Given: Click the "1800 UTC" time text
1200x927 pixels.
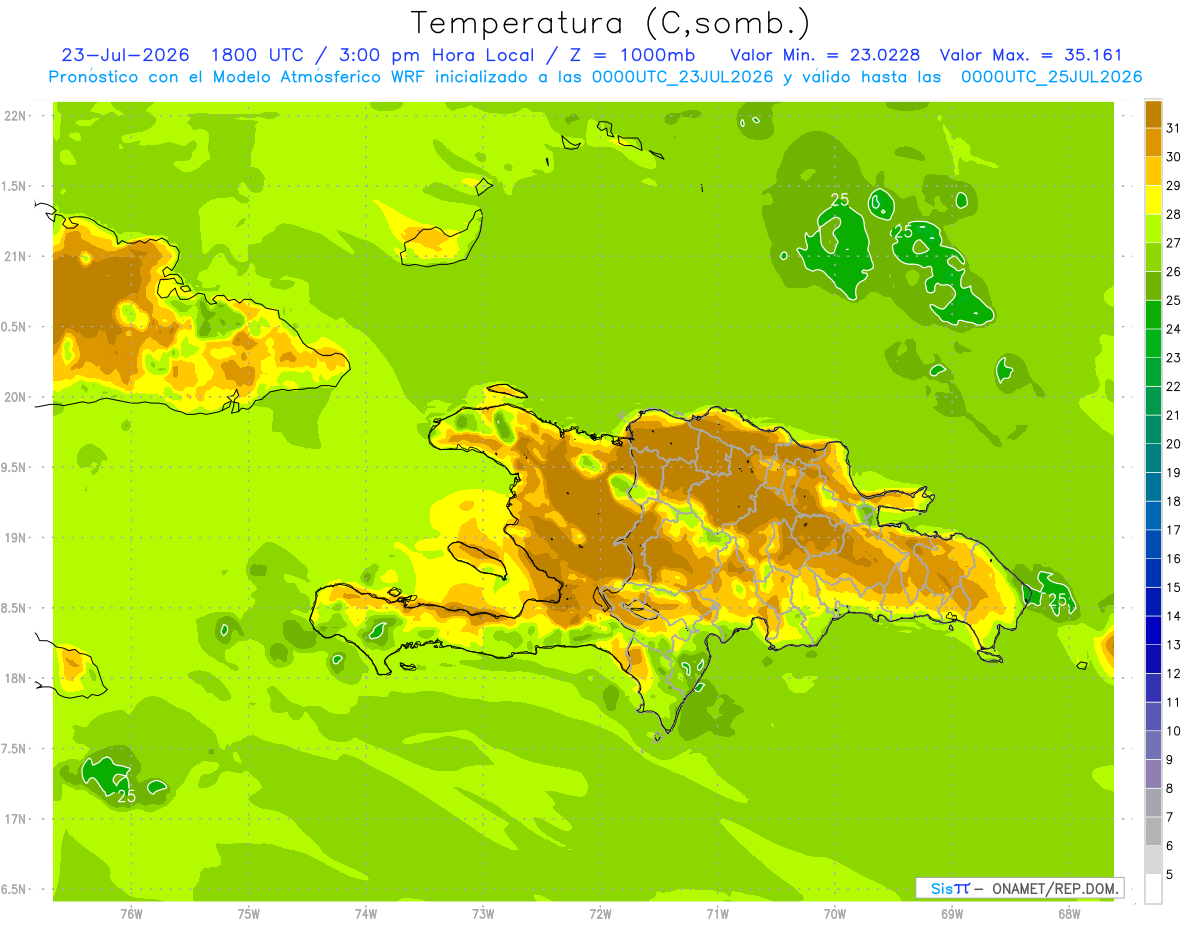Looking at the screenshot, I should (258, 55).
